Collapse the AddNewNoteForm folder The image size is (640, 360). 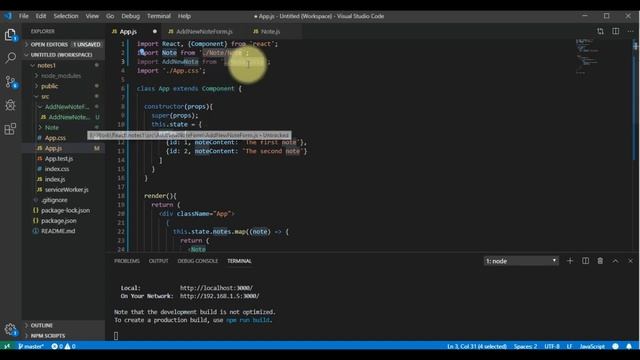(64, 107)
